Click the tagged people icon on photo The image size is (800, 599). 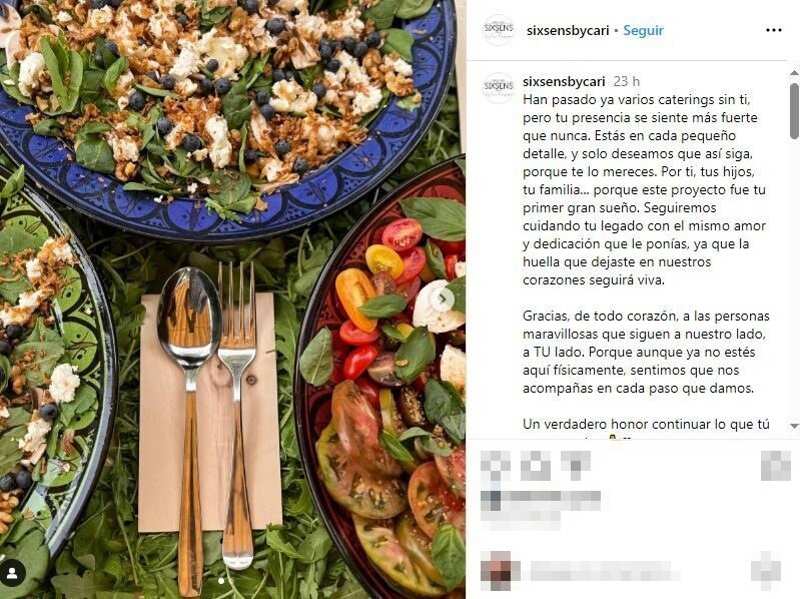[12, 573]
